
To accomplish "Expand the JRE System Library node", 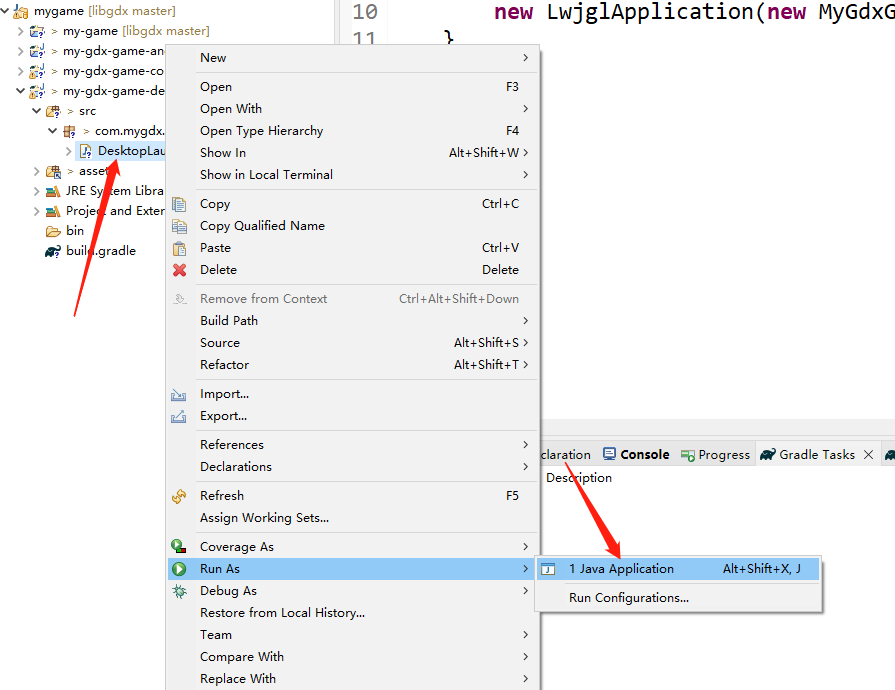I will pyautogui.click(x=37, y=191).
